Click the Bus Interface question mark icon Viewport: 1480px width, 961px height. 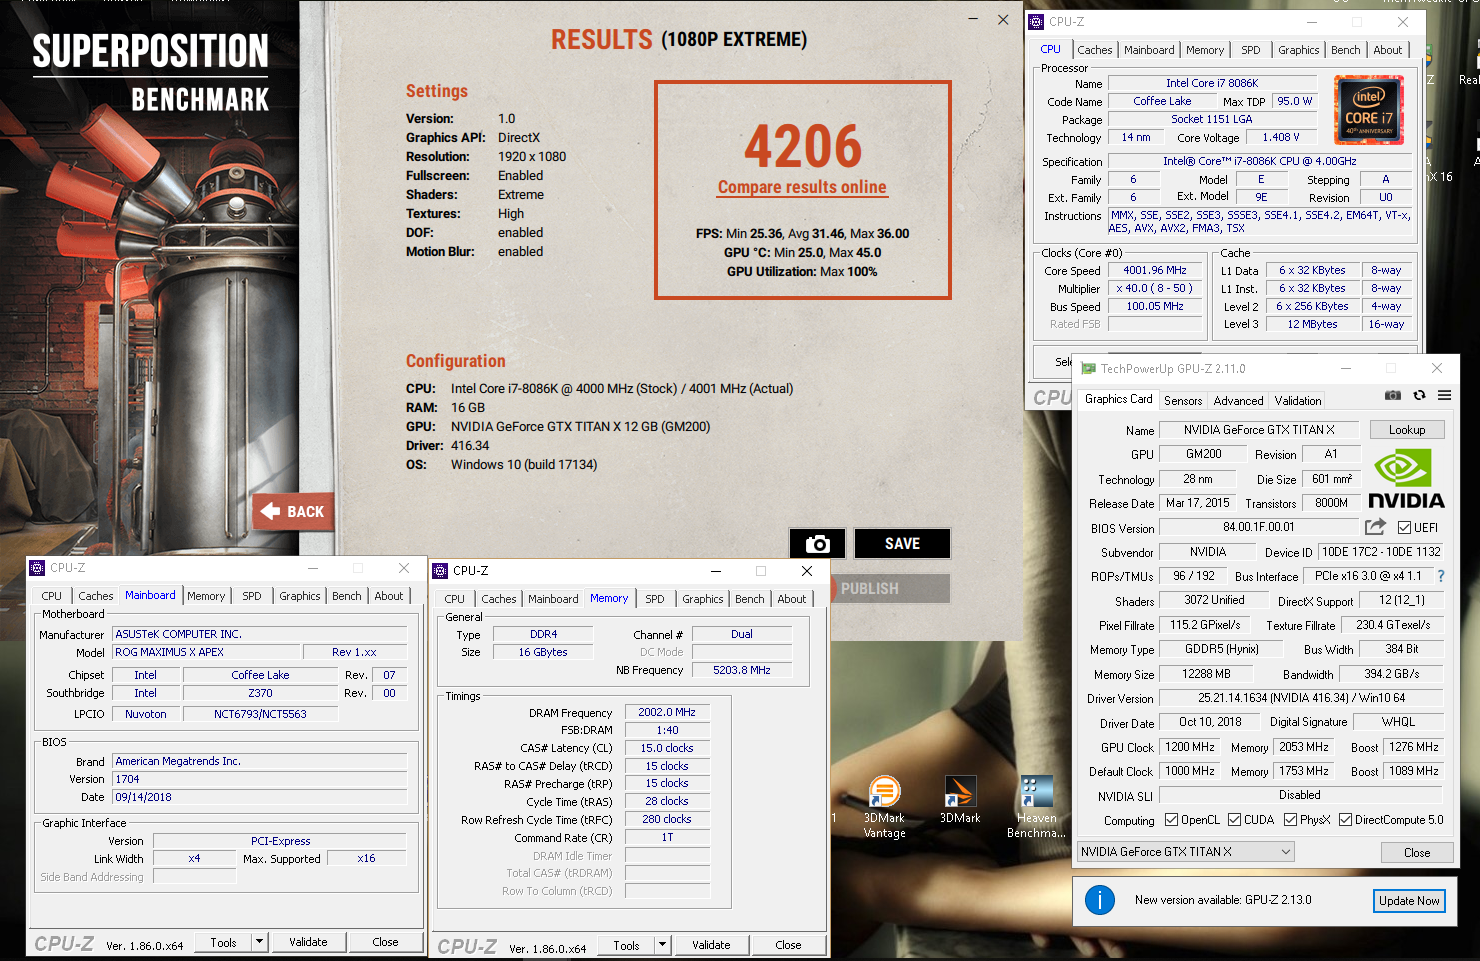[x=1441, y=576]
